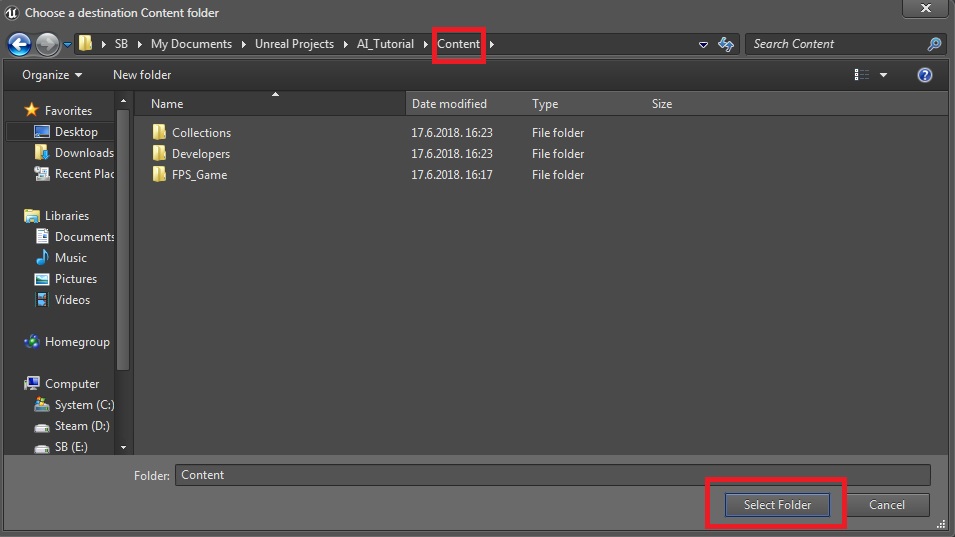955x537 pixels.
Task: Click the blue Back navigation arrow
Action: [x=19, y=44]
